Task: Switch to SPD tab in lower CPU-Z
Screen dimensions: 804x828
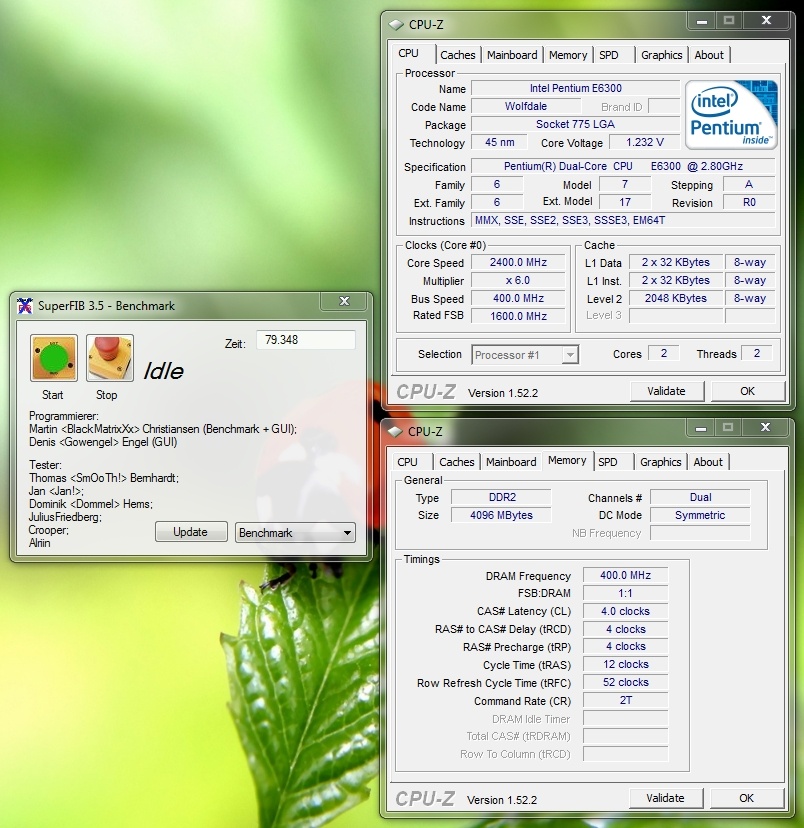Action: (608, 462)
